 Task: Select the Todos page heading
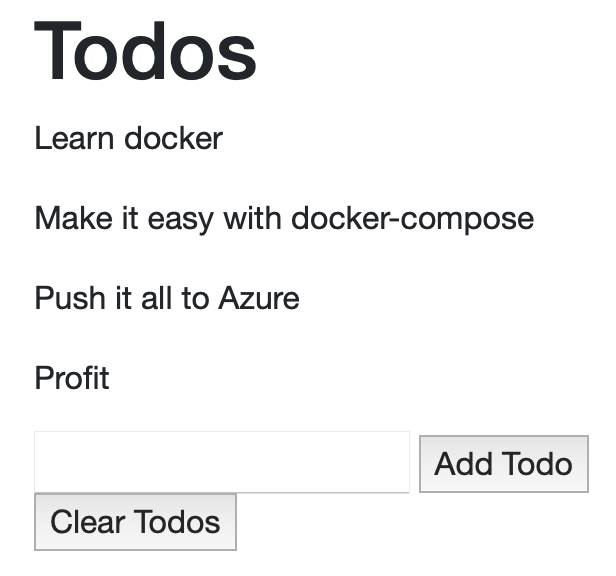click(146, 52)
